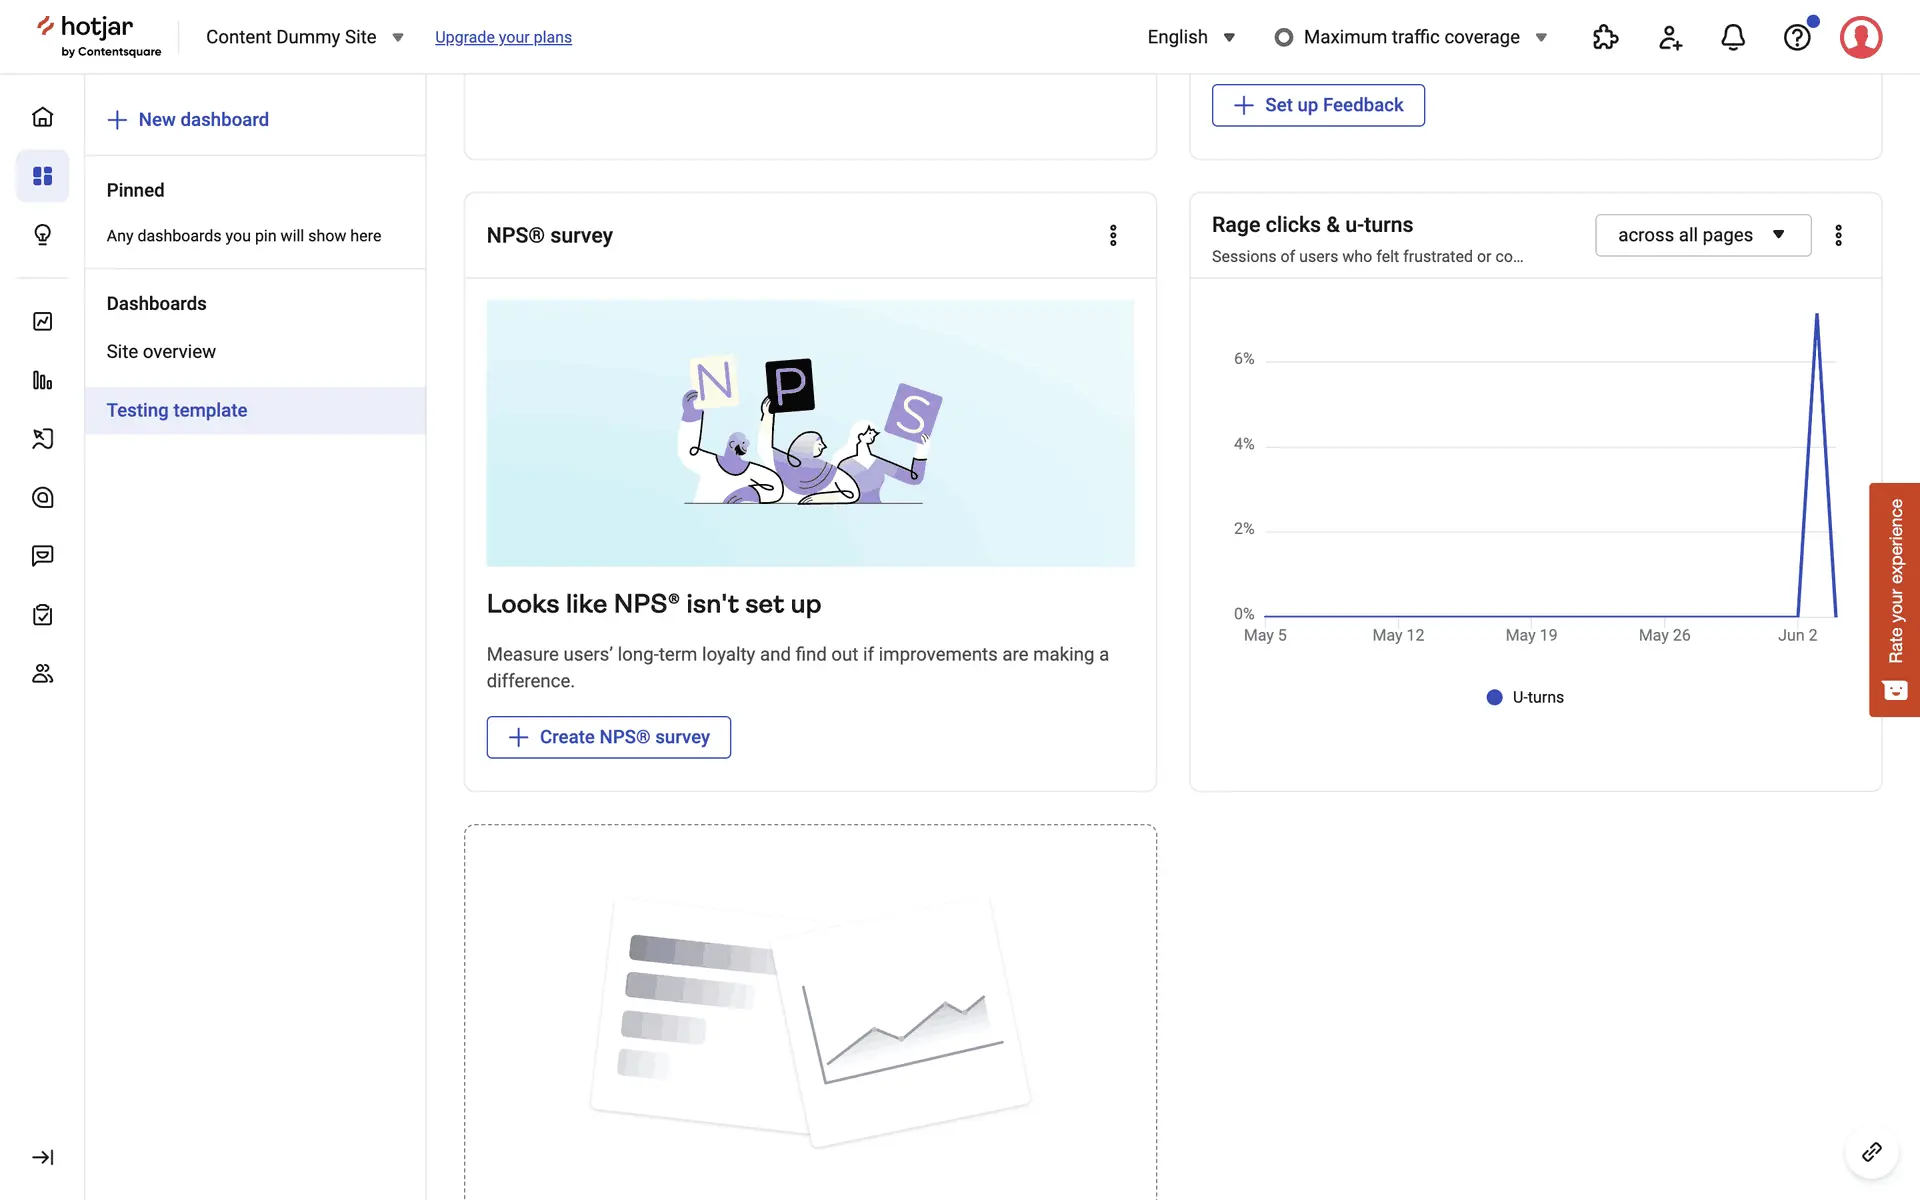Open the Funnels bar sidebar icon
The image size is (1920, 1200).
coord(42,380)
